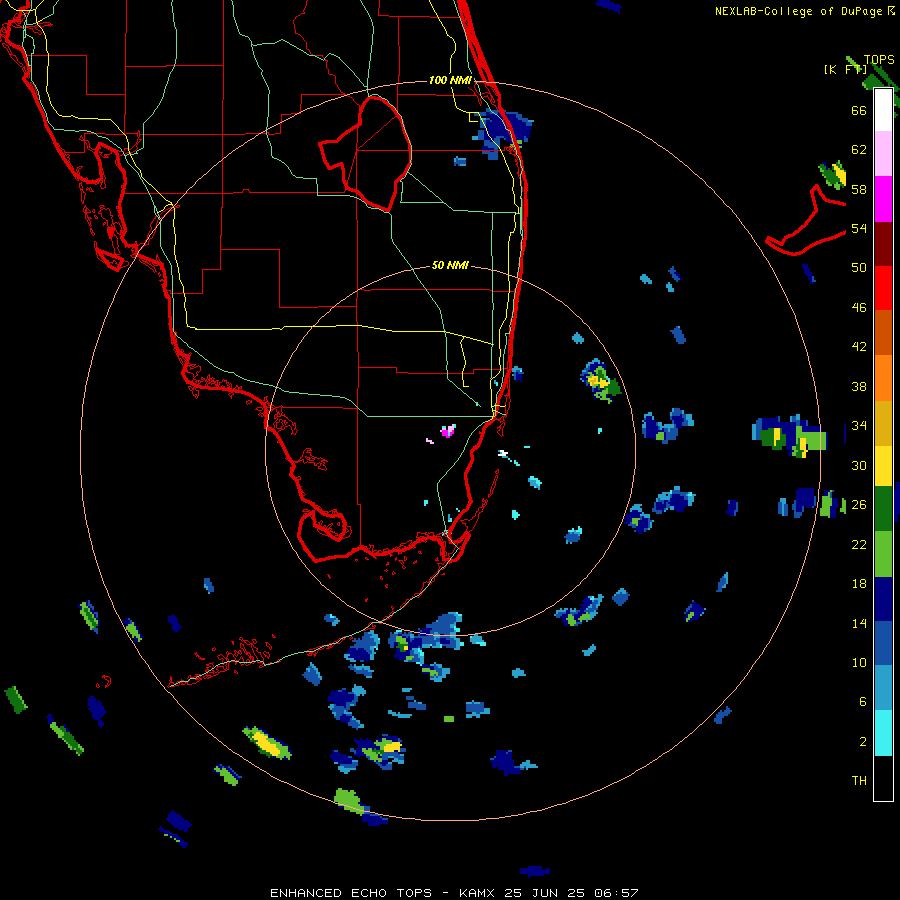Click the dark orange legend swatch
900x900 pixels.
click(883, 333)
